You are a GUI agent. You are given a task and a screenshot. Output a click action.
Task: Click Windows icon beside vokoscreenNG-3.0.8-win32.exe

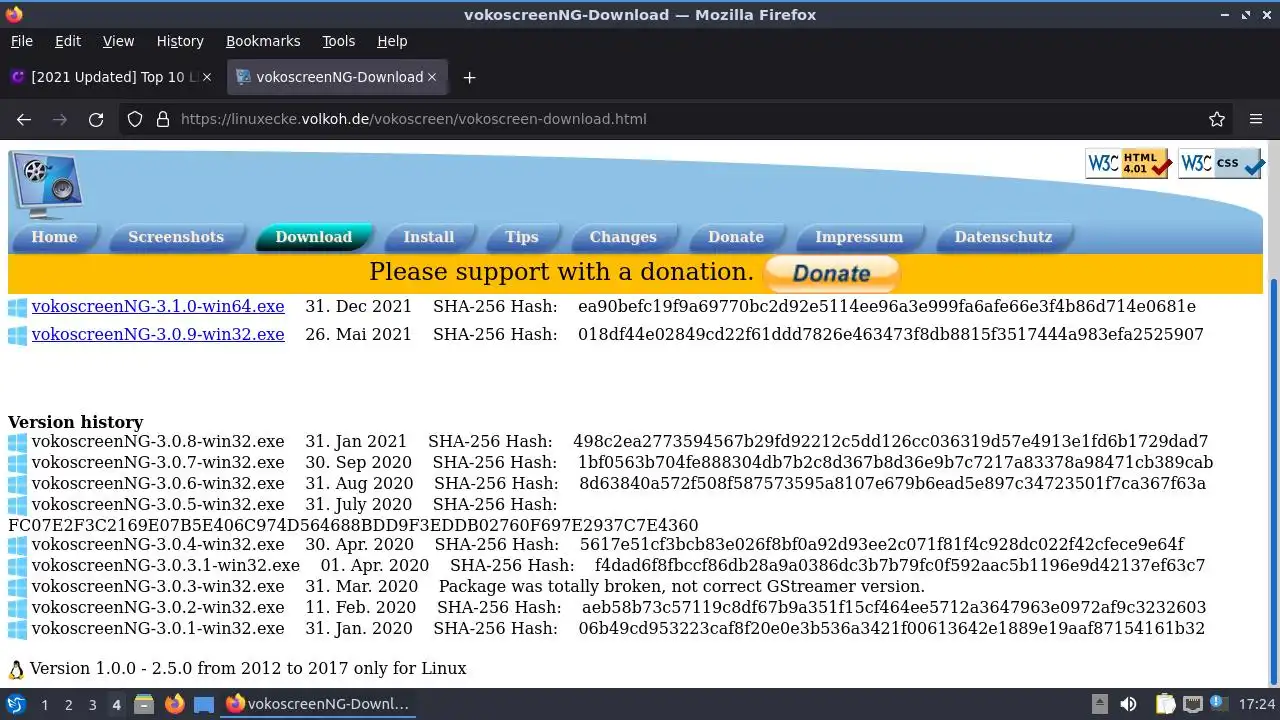18,442
